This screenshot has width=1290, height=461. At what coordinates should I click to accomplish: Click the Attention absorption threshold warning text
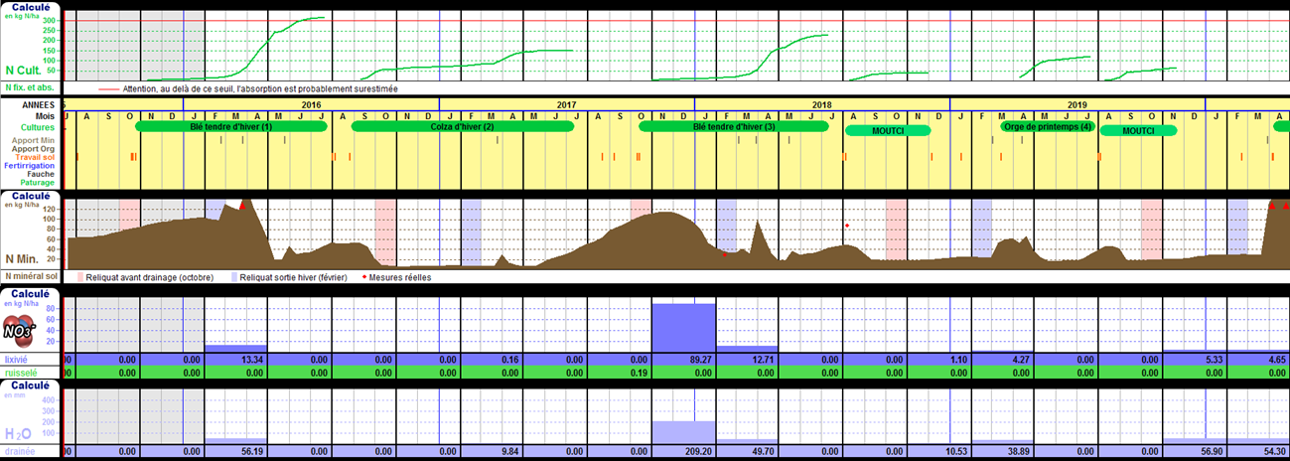click(259, 89)
